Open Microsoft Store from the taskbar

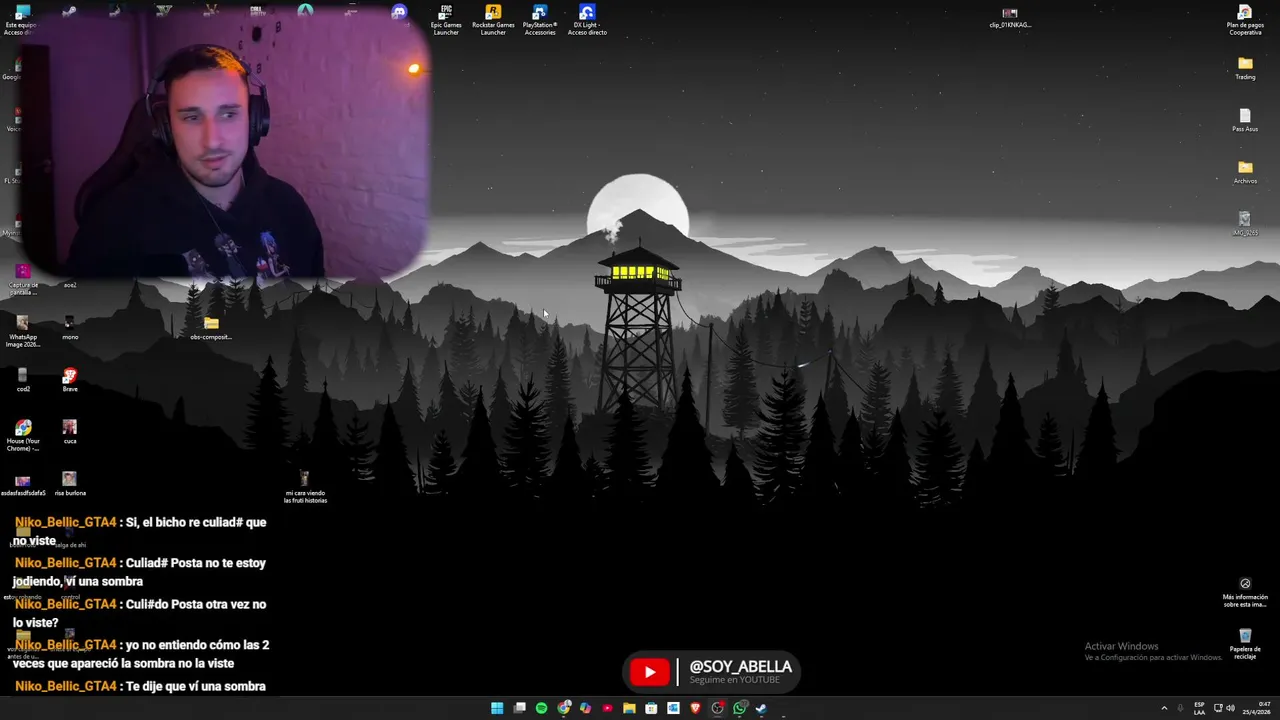651,708
